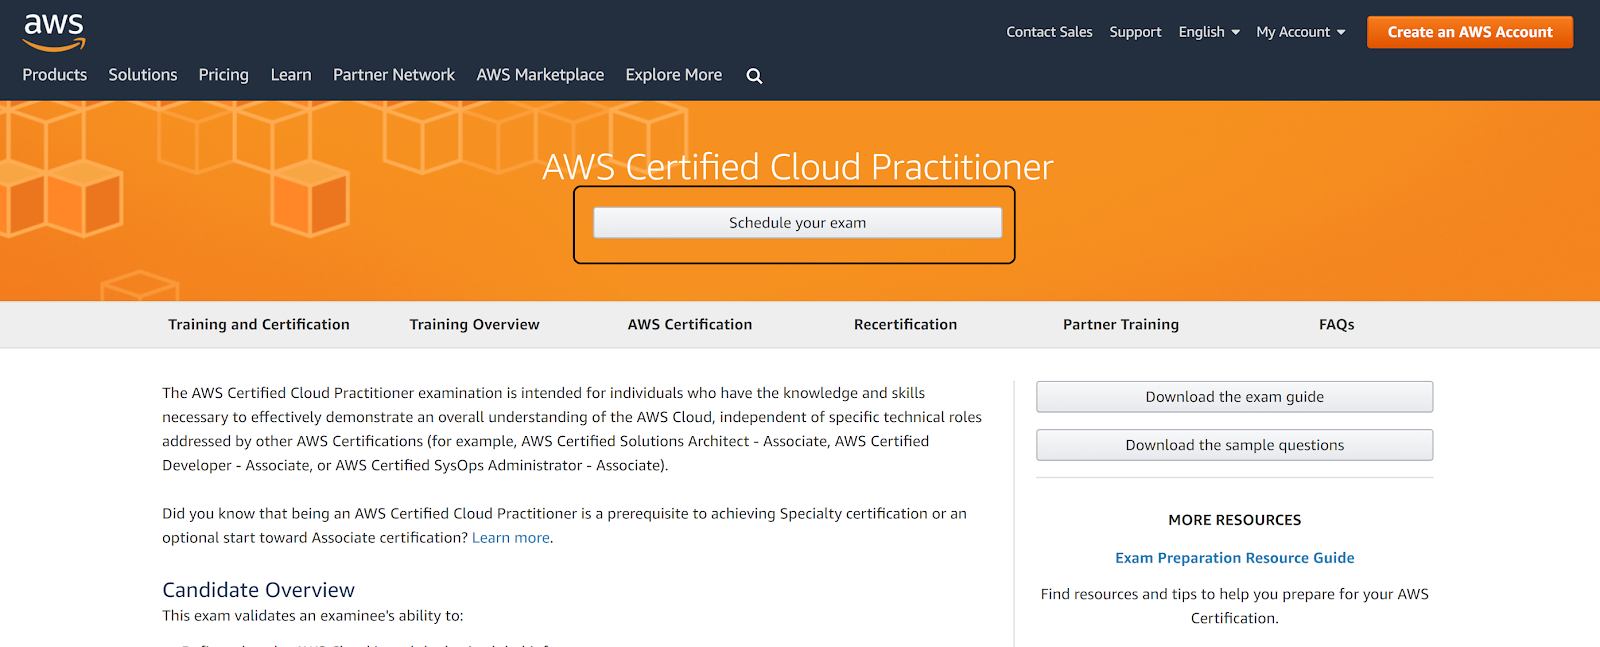Open the FAQs tab

pos(1336,324)
